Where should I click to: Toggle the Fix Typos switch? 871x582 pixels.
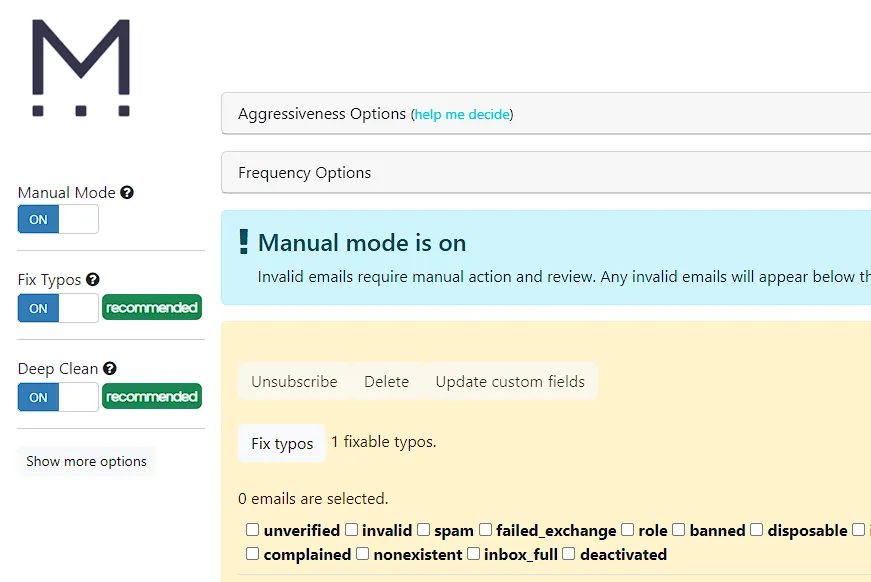58,308
